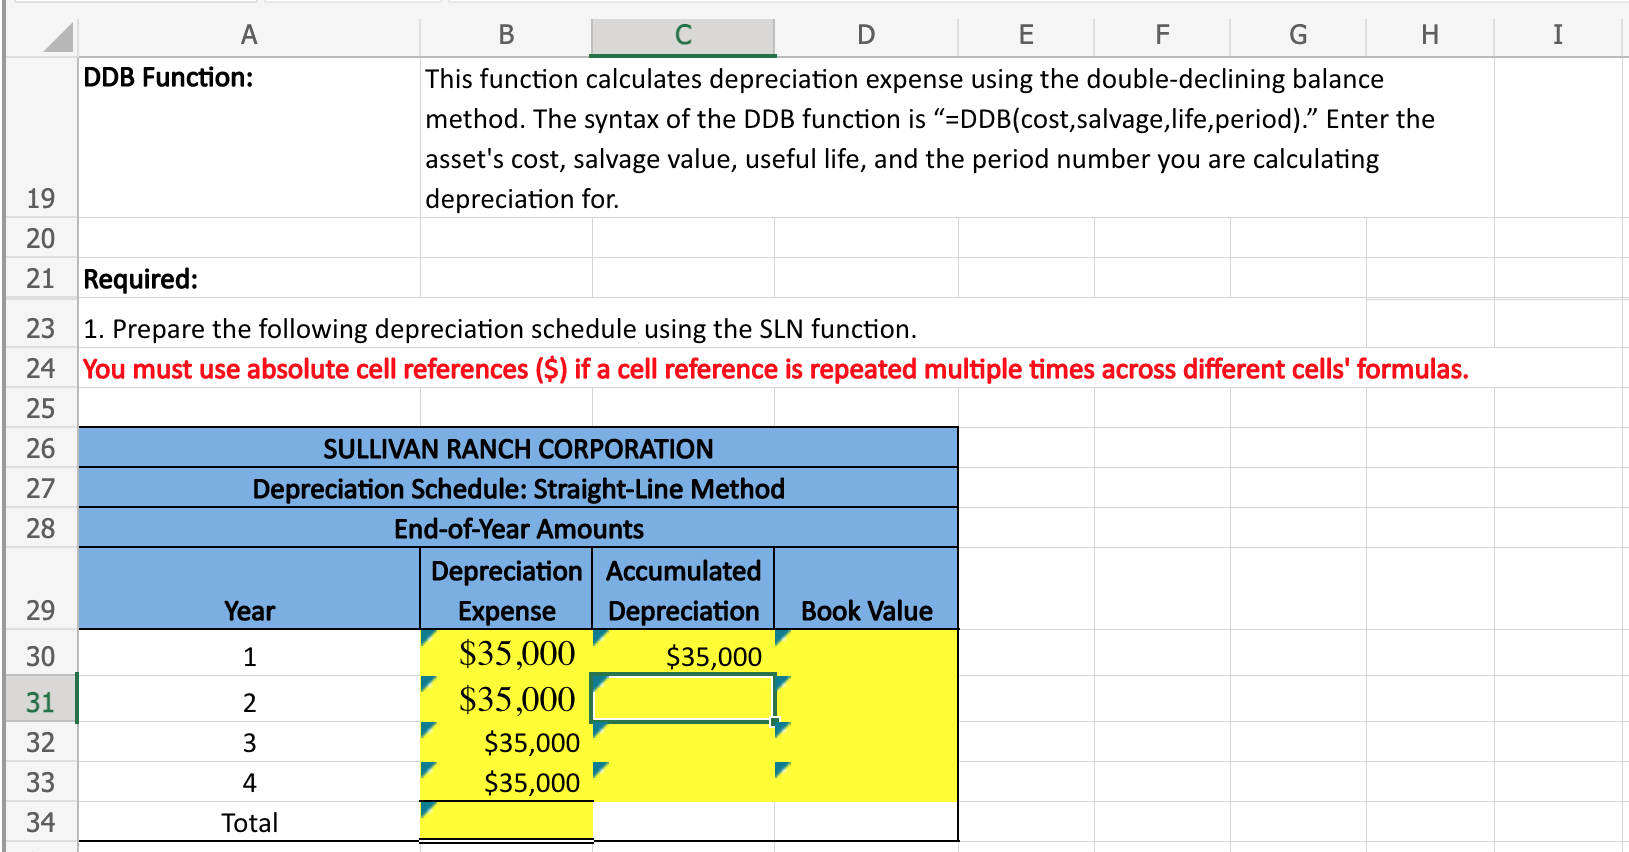Screen dimensions: 1629x852
Task: Select row 30 header
Action: [40, 653]
